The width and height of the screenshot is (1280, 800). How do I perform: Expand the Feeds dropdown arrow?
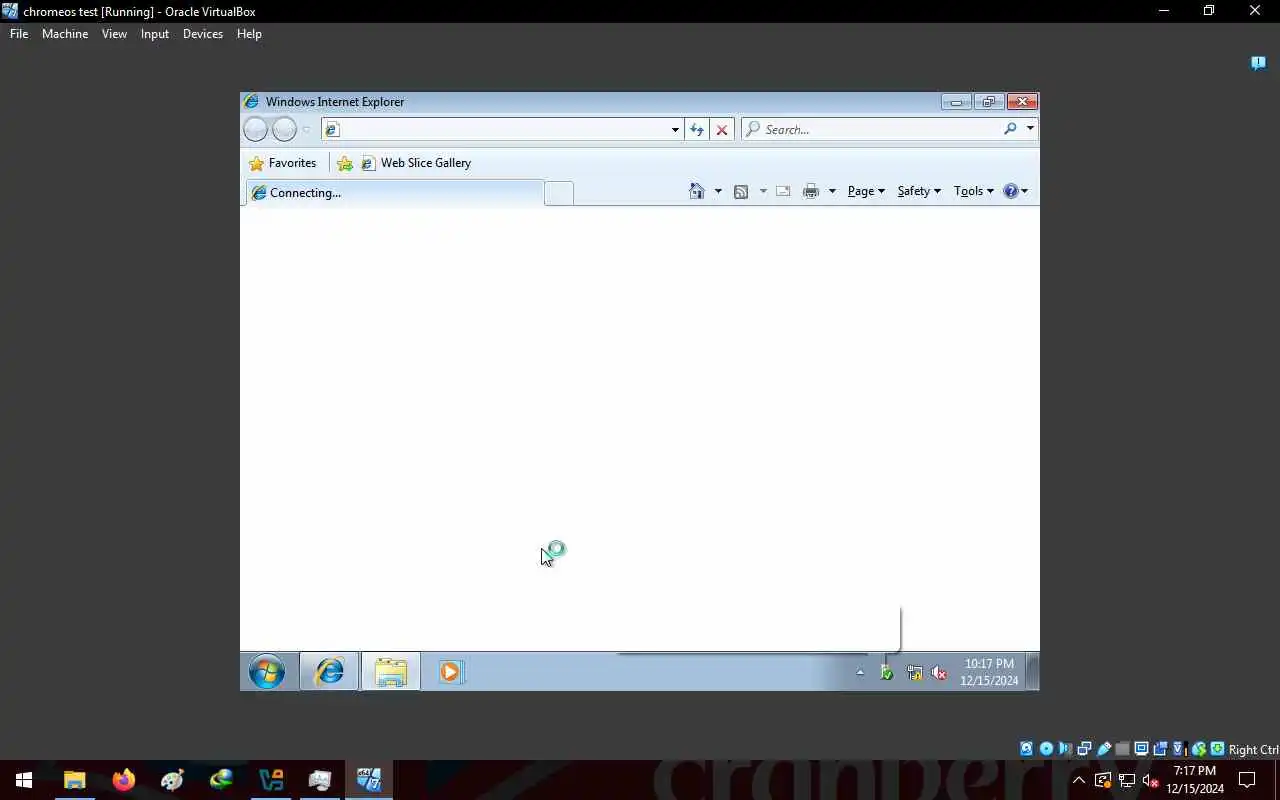tap(763, 191)
